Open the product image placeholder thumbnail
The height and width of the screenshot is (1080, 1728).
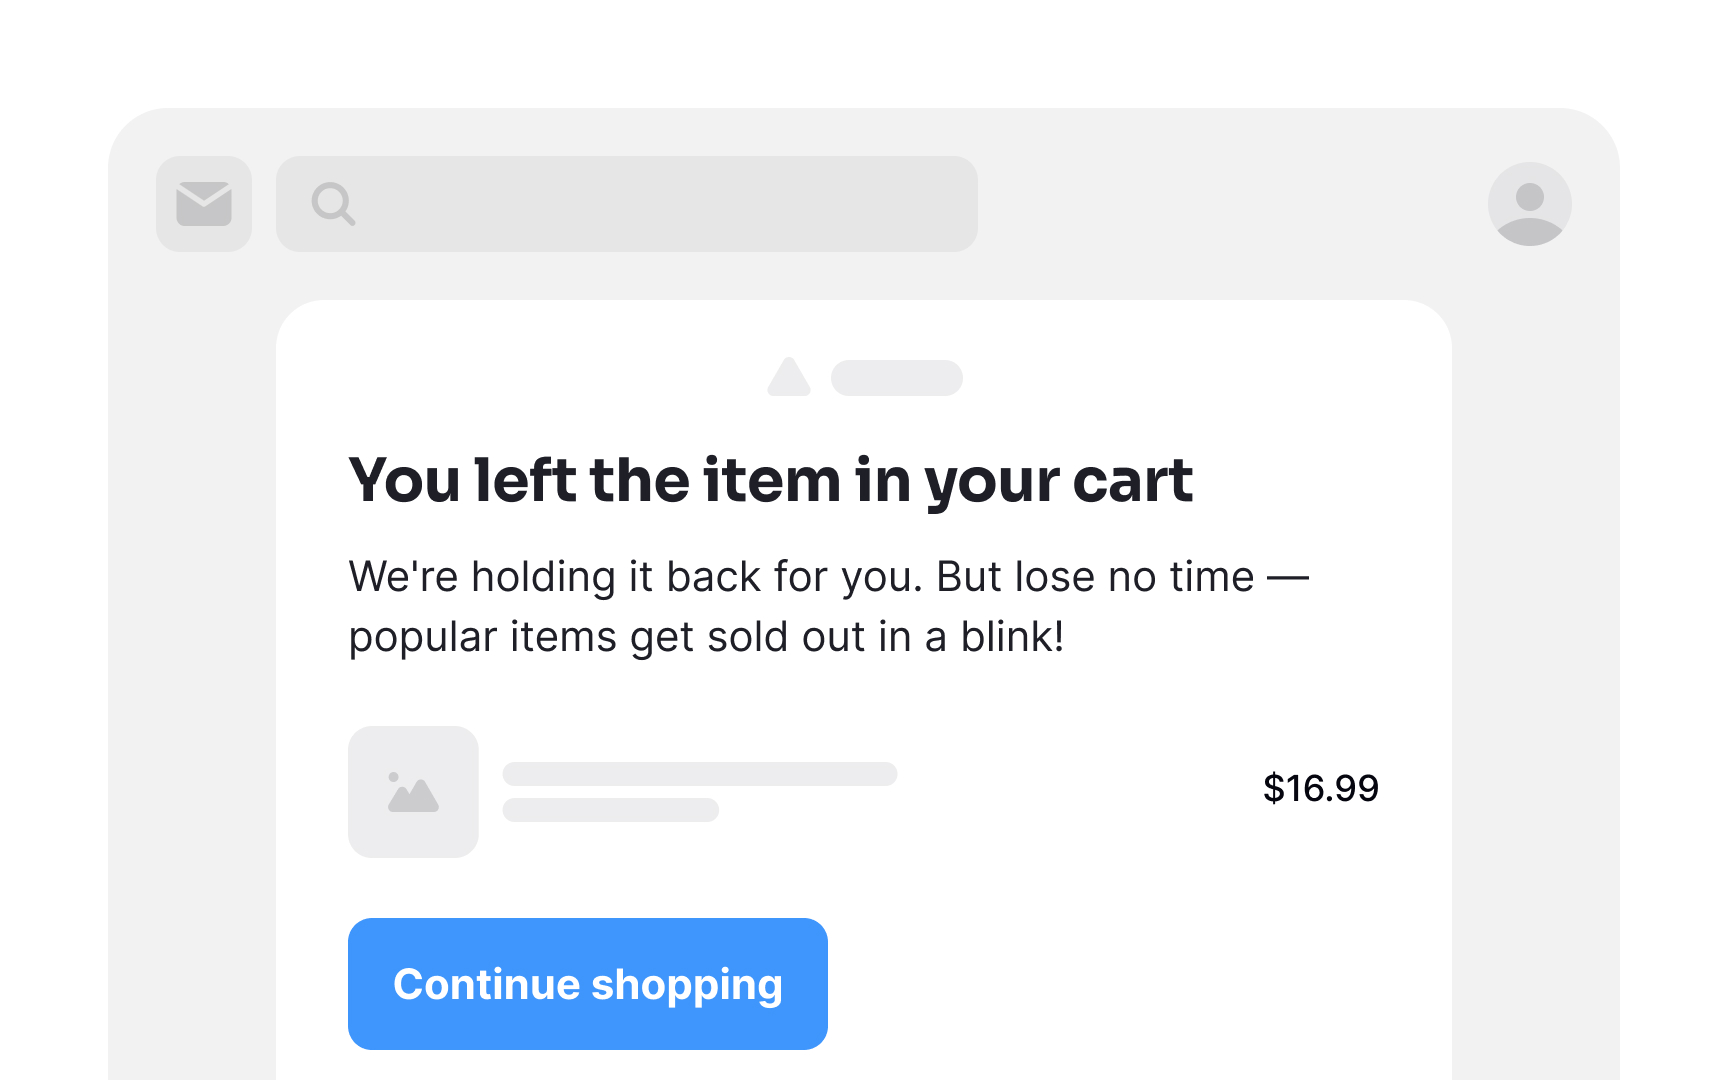[x=413, y=792]
